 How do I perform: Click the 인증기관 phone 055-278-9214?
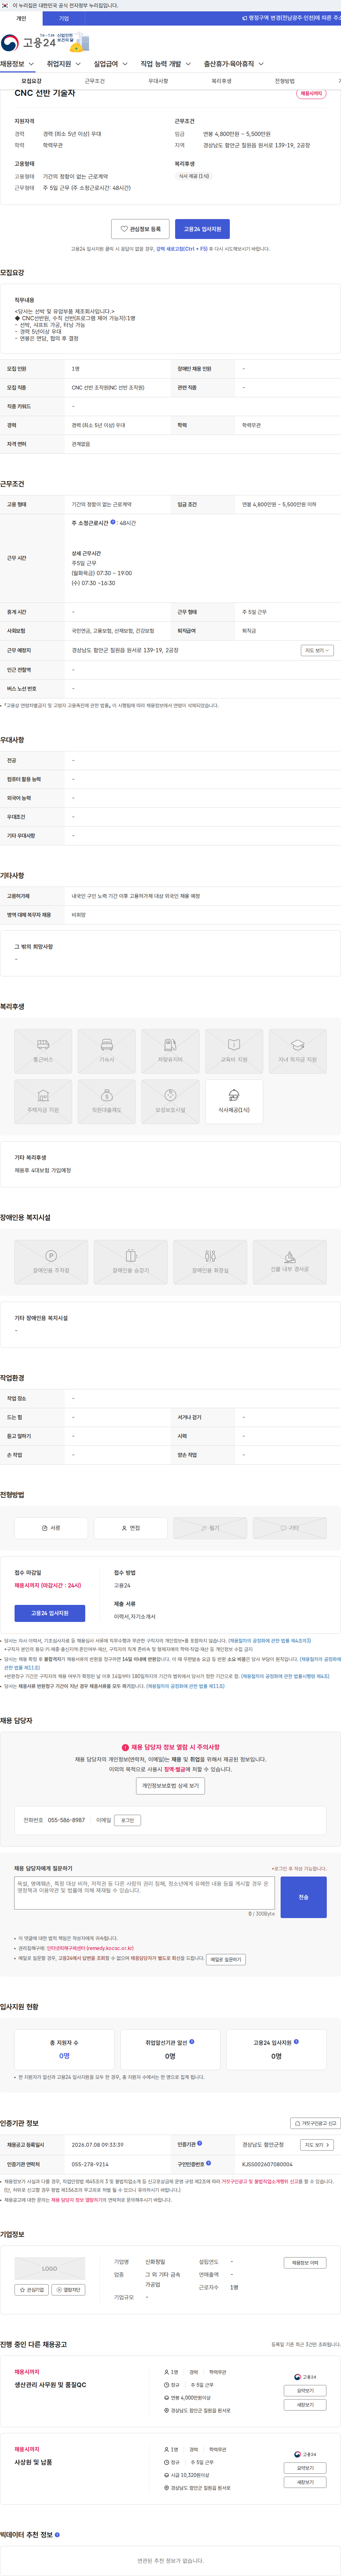click(90, 2164)
